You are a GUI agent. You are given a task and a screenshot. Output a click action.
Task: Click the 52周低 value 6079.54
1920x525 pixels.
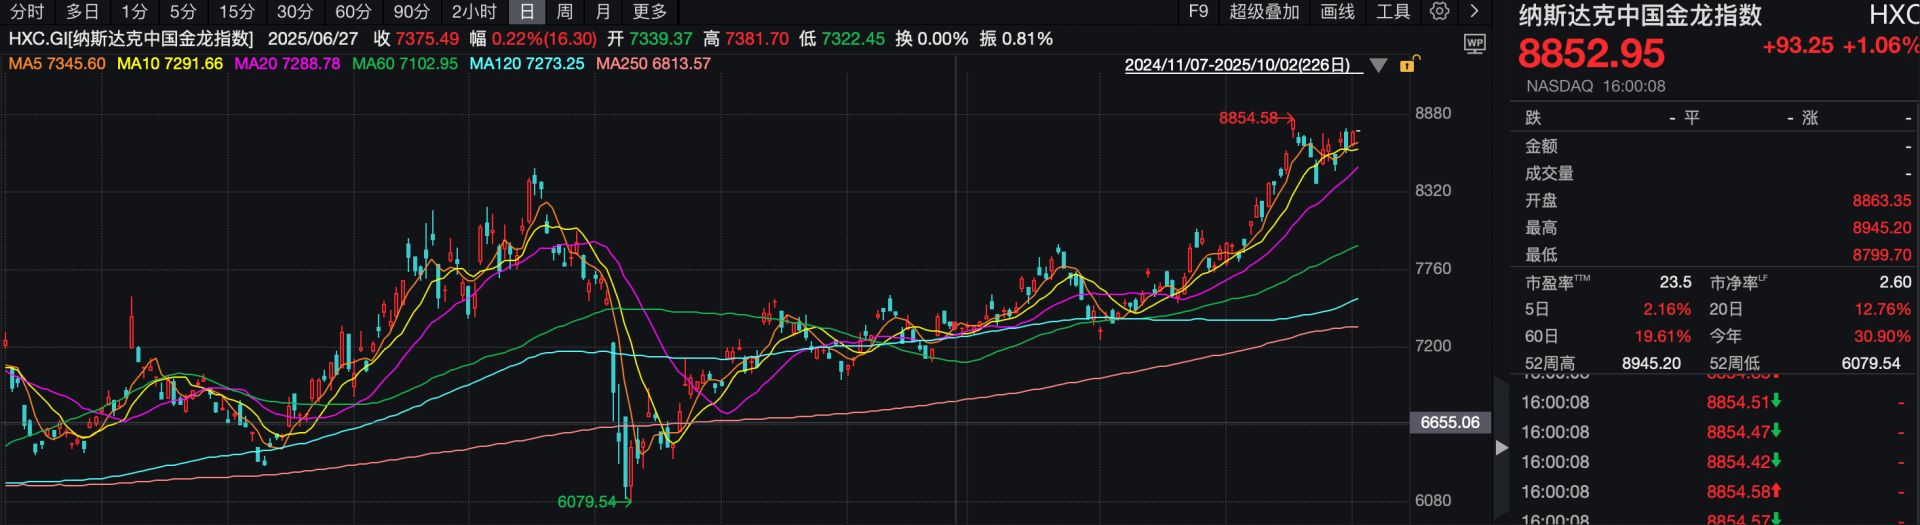(x=1870, y=363)
